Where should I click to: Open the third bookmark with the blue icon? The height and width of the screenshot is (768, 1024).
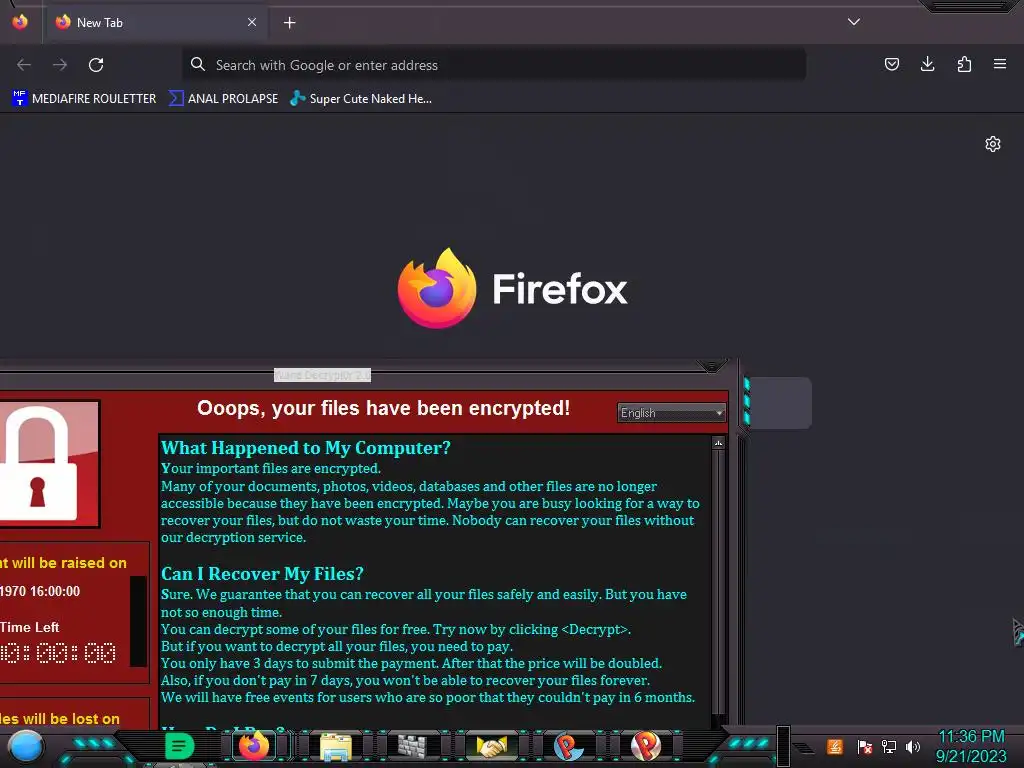[x=361, y=99]
